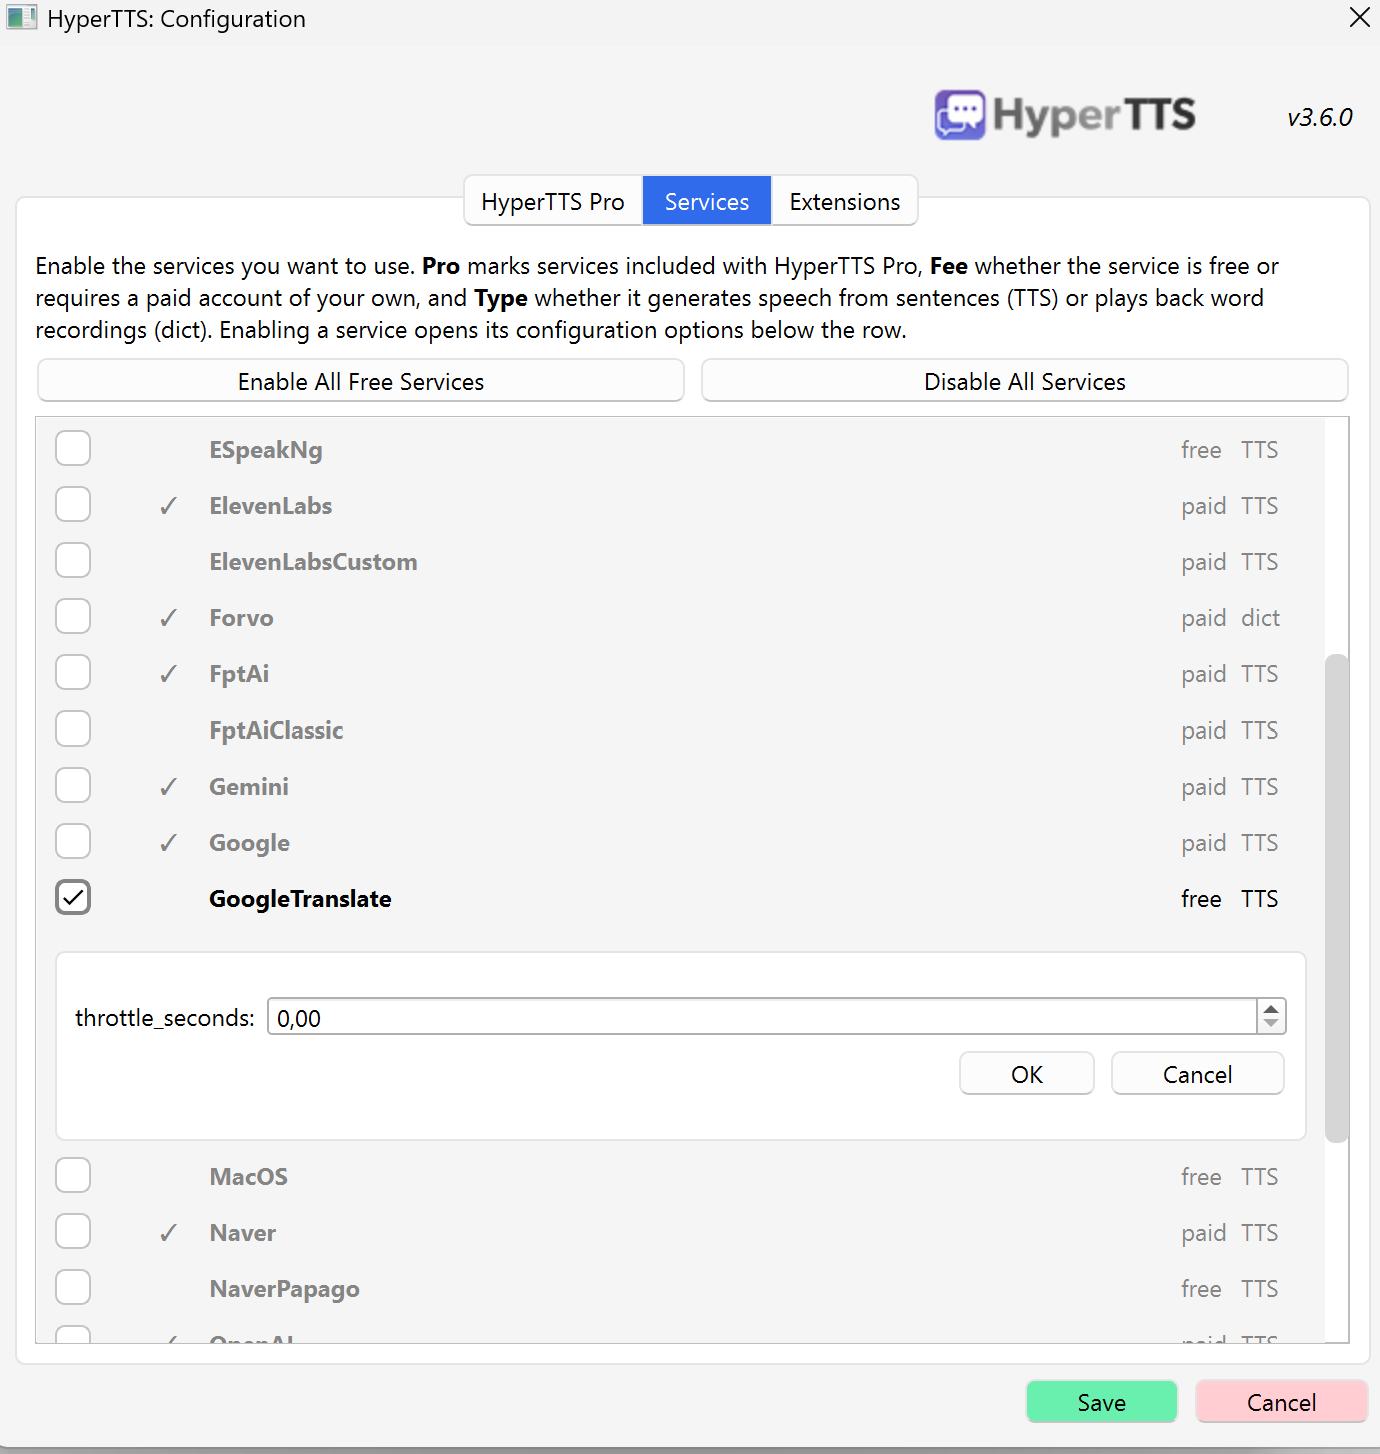The height and width of the screenshot is (1454, 1380).
Task: Click the Pro checkmark next to ElevenLabs
Action: click(x=169, y=506)
